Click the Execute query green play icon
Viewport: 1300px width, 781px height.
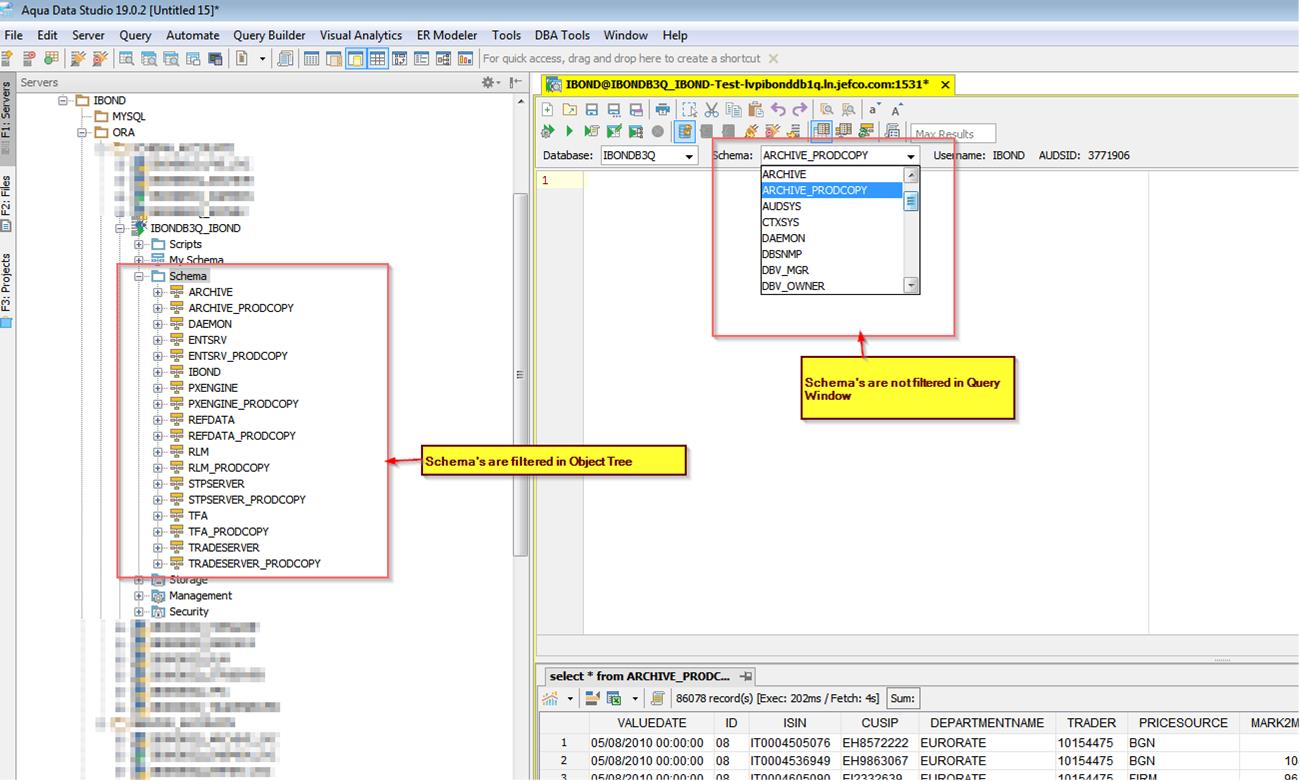pos(569,131)
